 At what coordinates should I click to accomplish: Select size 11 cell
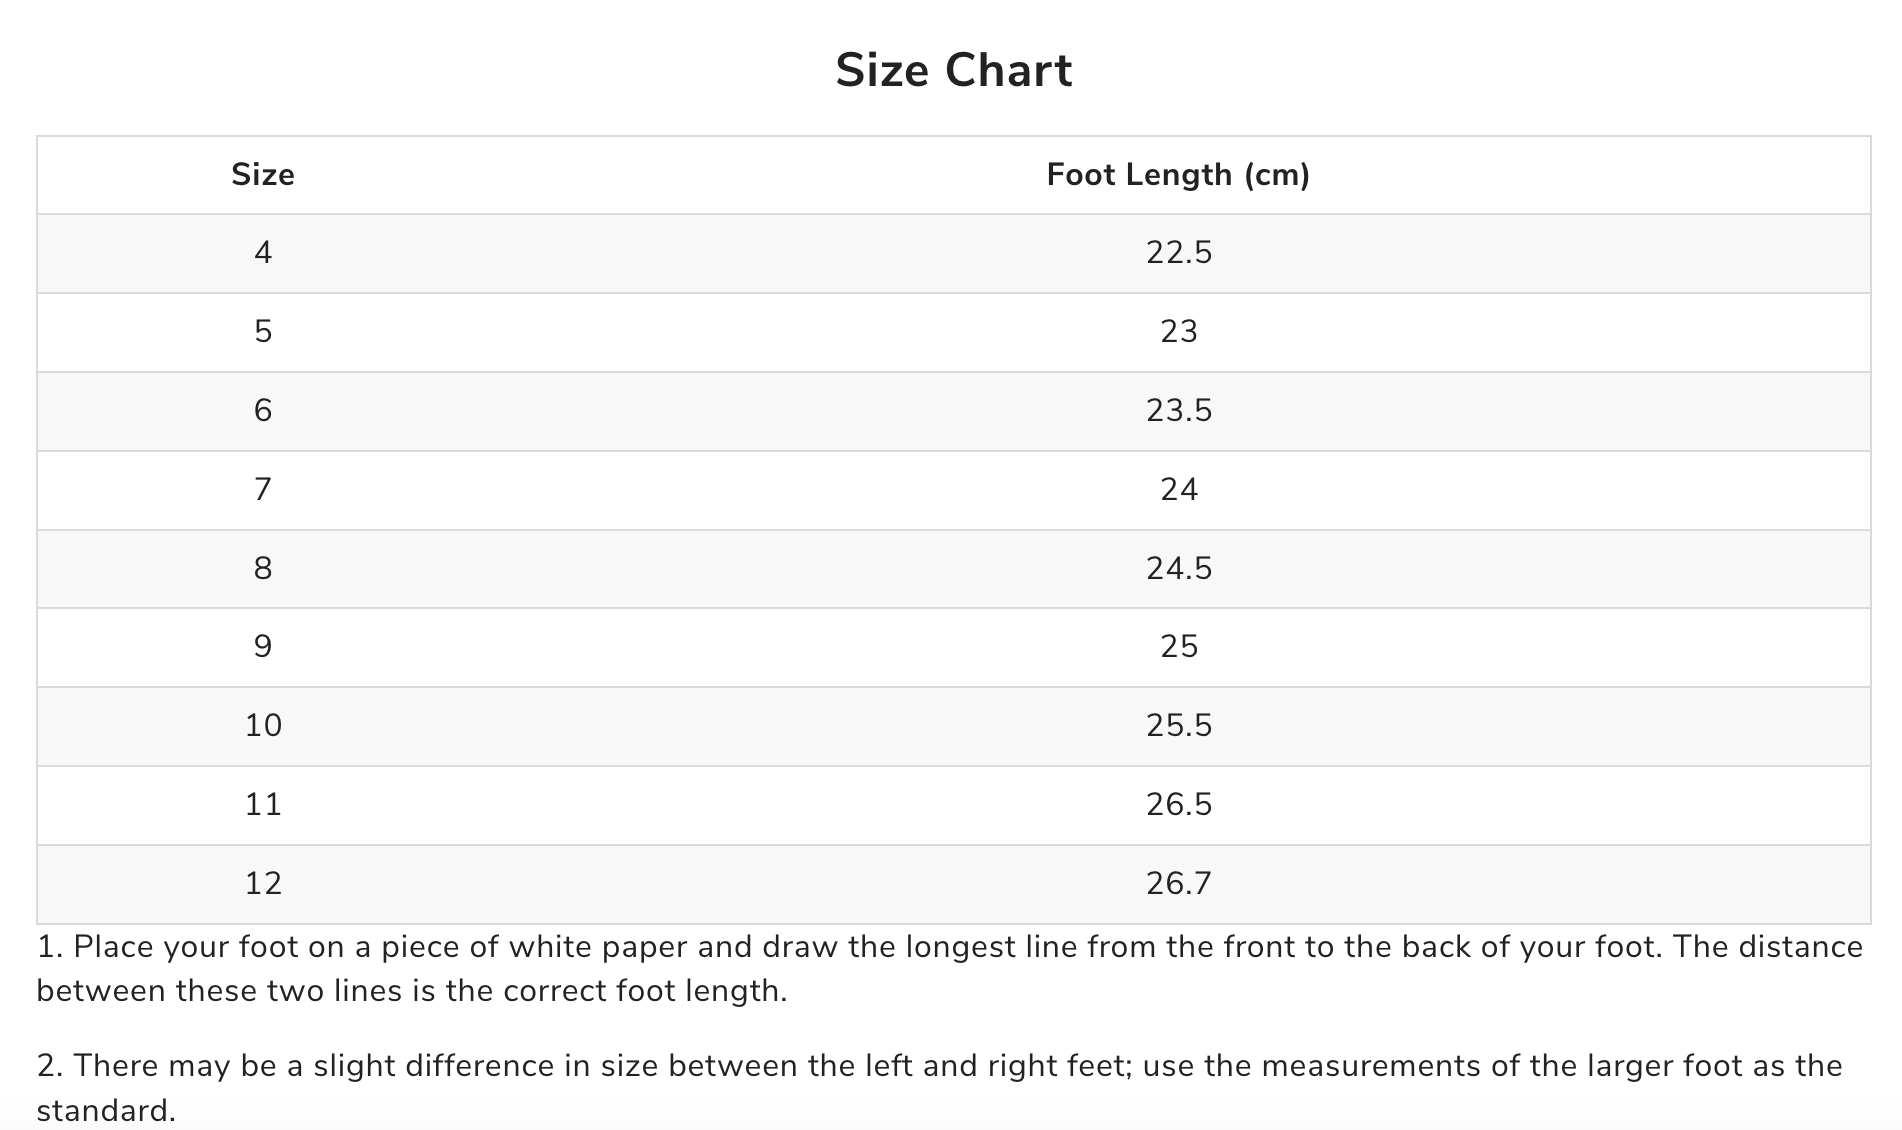[x=263, y=805]
